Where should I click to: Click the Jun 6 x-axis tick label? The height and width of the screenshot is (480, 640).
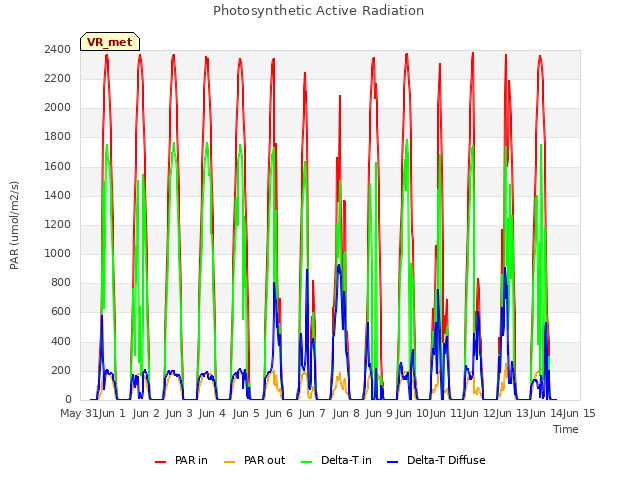(x=279, y=413)
